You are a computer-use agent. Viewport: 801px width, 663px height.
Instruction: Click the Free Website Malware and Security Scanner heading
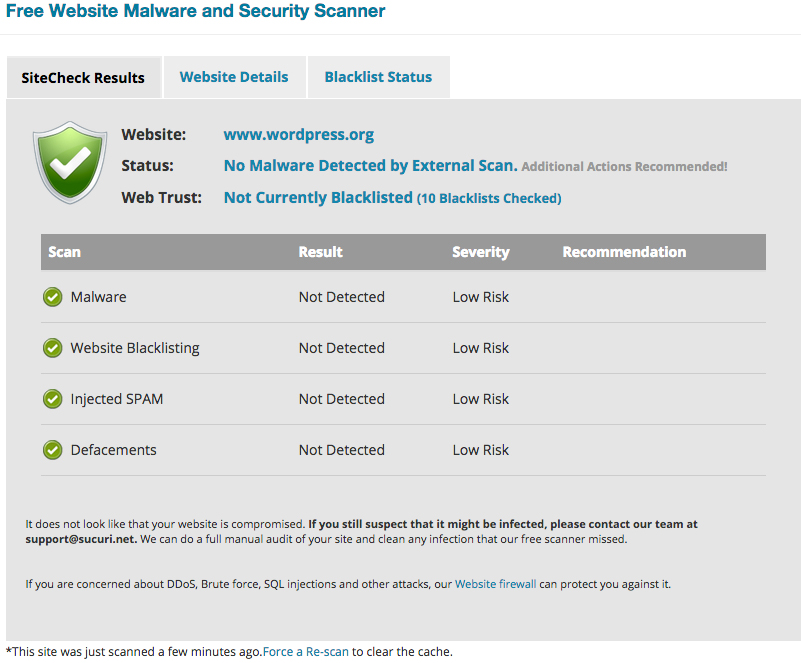pos(195,11)
